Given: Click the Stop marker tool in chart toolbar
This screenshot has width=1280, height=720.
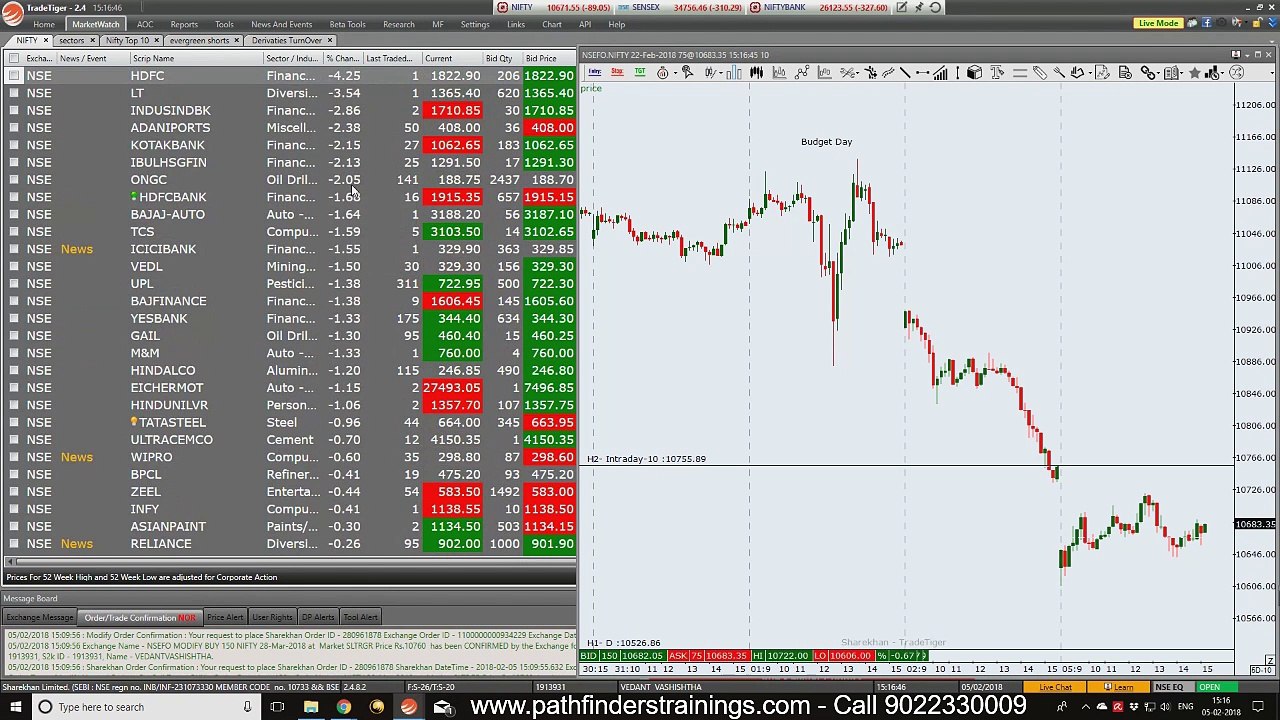Looking at the screenshot, I should pos(617,72).
